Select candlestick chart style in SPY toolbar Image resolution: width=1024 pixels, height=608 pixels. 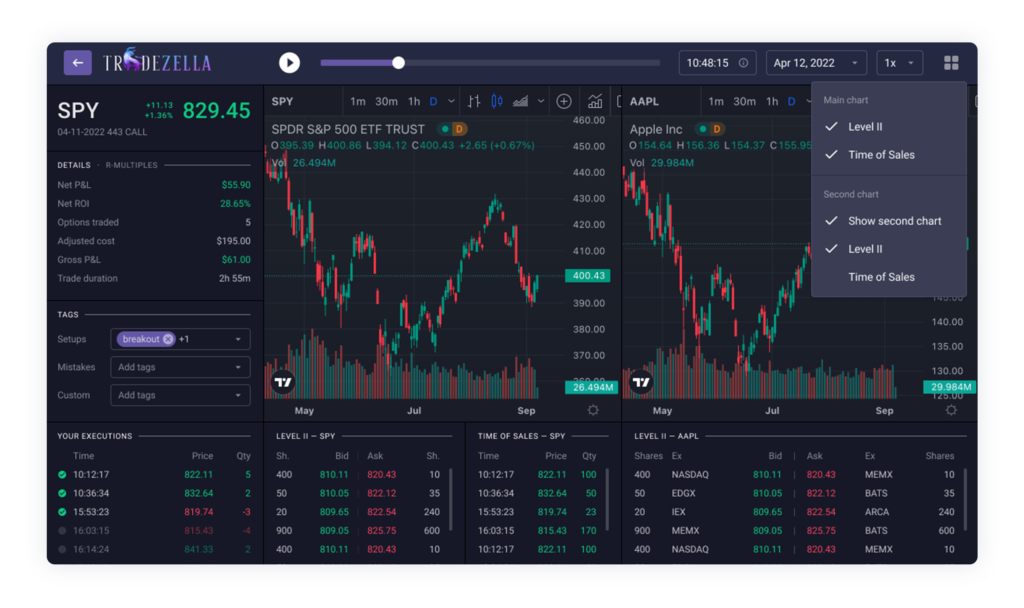[497, 101]
